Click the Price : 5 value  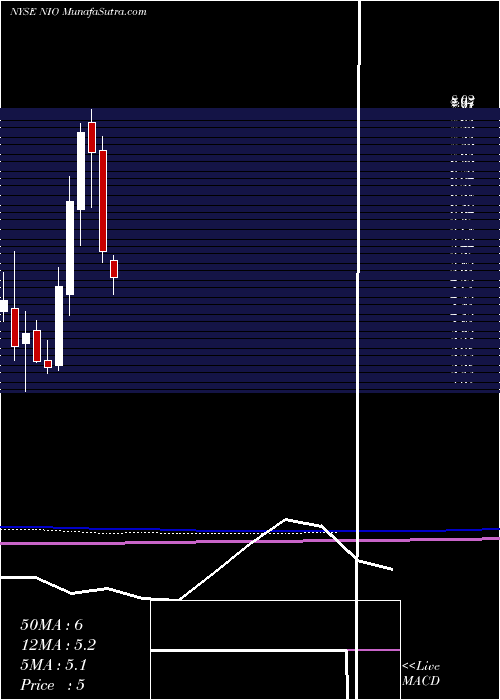52,685
